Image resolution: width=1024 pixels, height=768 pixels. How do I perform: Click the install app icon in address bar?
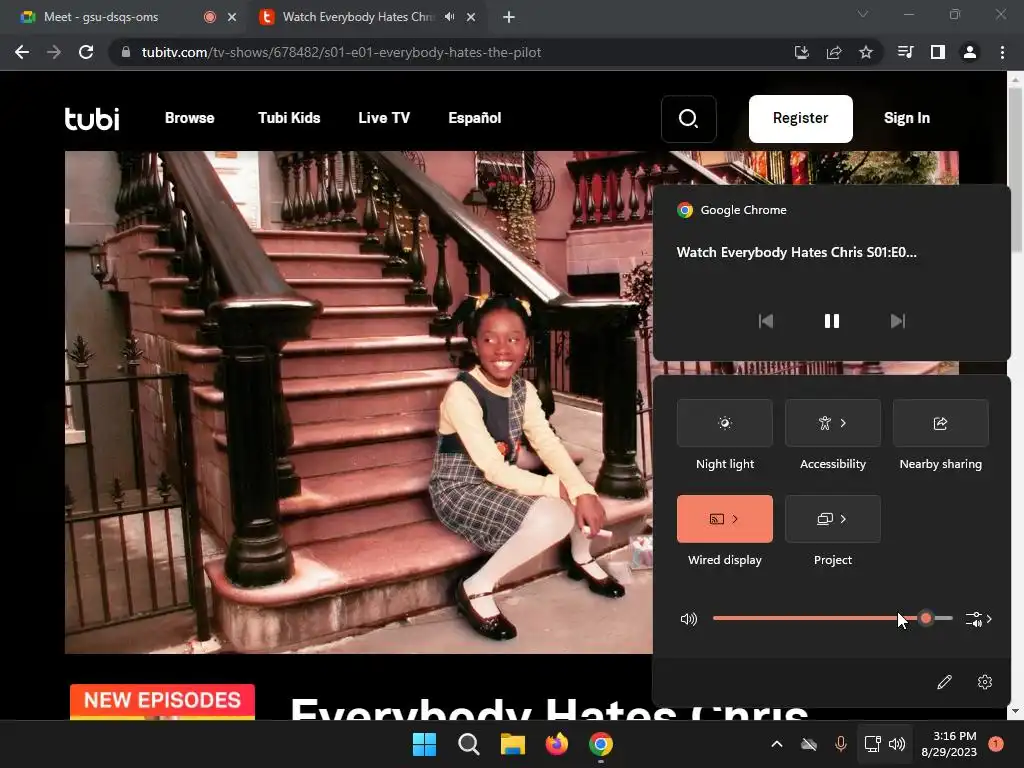(x=801, y=52)
